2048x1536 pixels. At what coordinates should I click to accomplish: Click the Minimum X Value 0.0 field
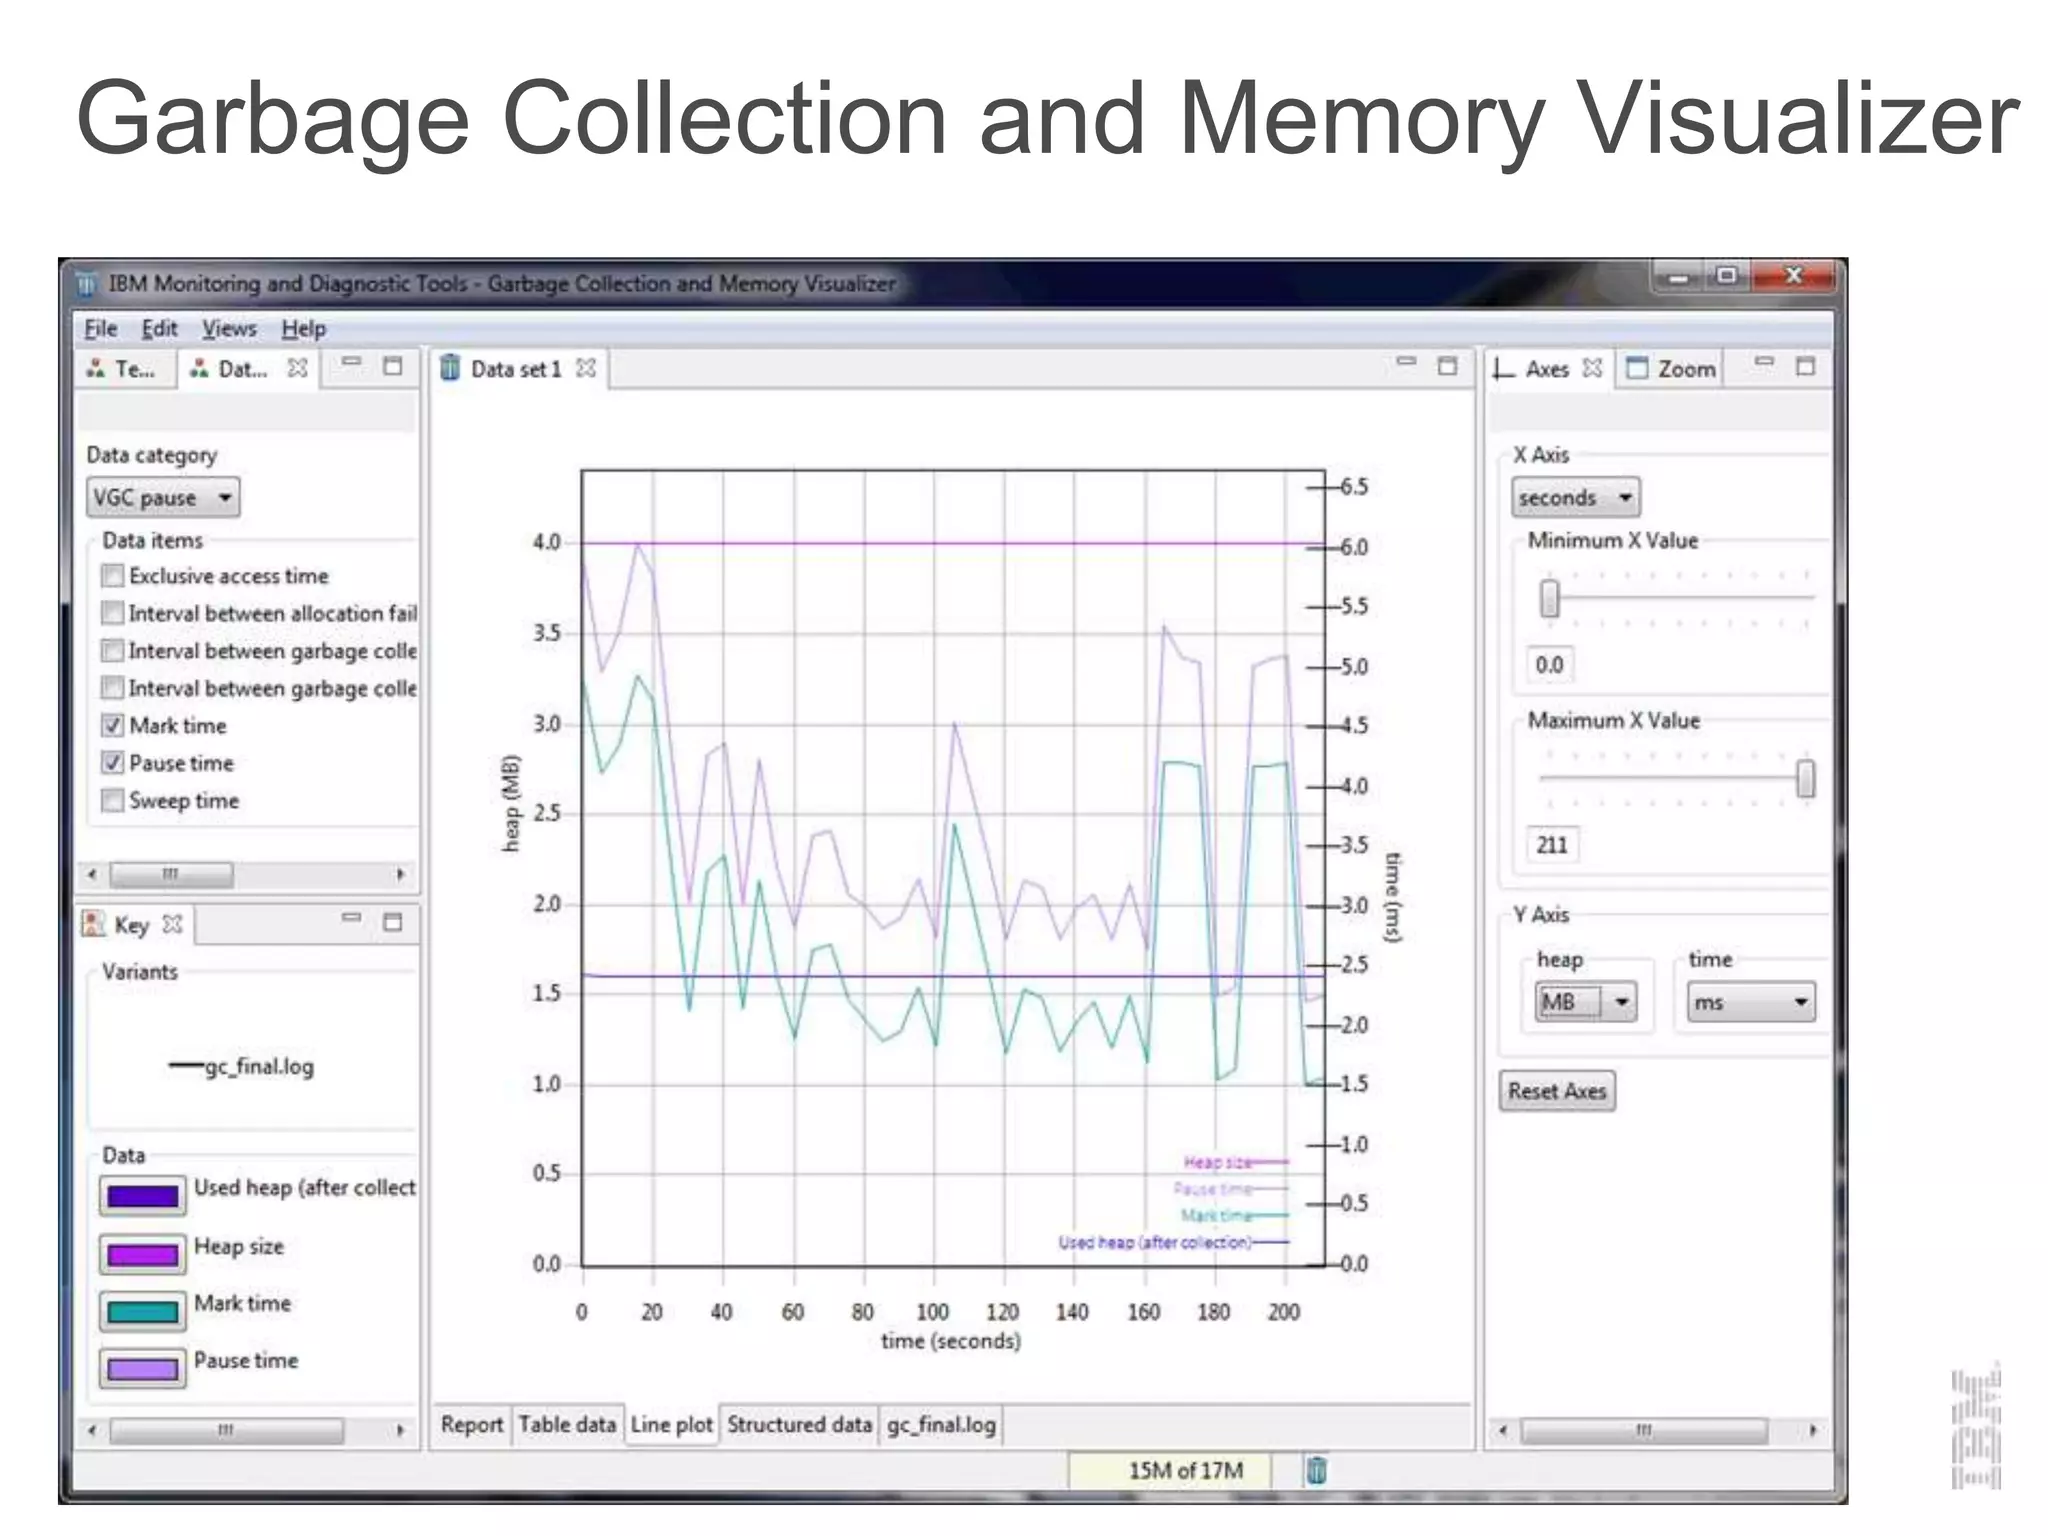[x=1549, y=665]
